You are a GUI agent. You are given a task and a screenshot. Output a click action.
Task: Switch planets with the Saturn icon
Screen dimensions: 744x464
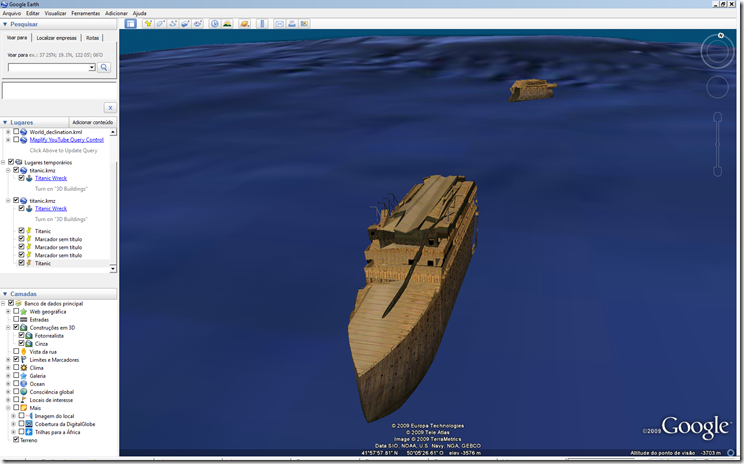point(244,24)
